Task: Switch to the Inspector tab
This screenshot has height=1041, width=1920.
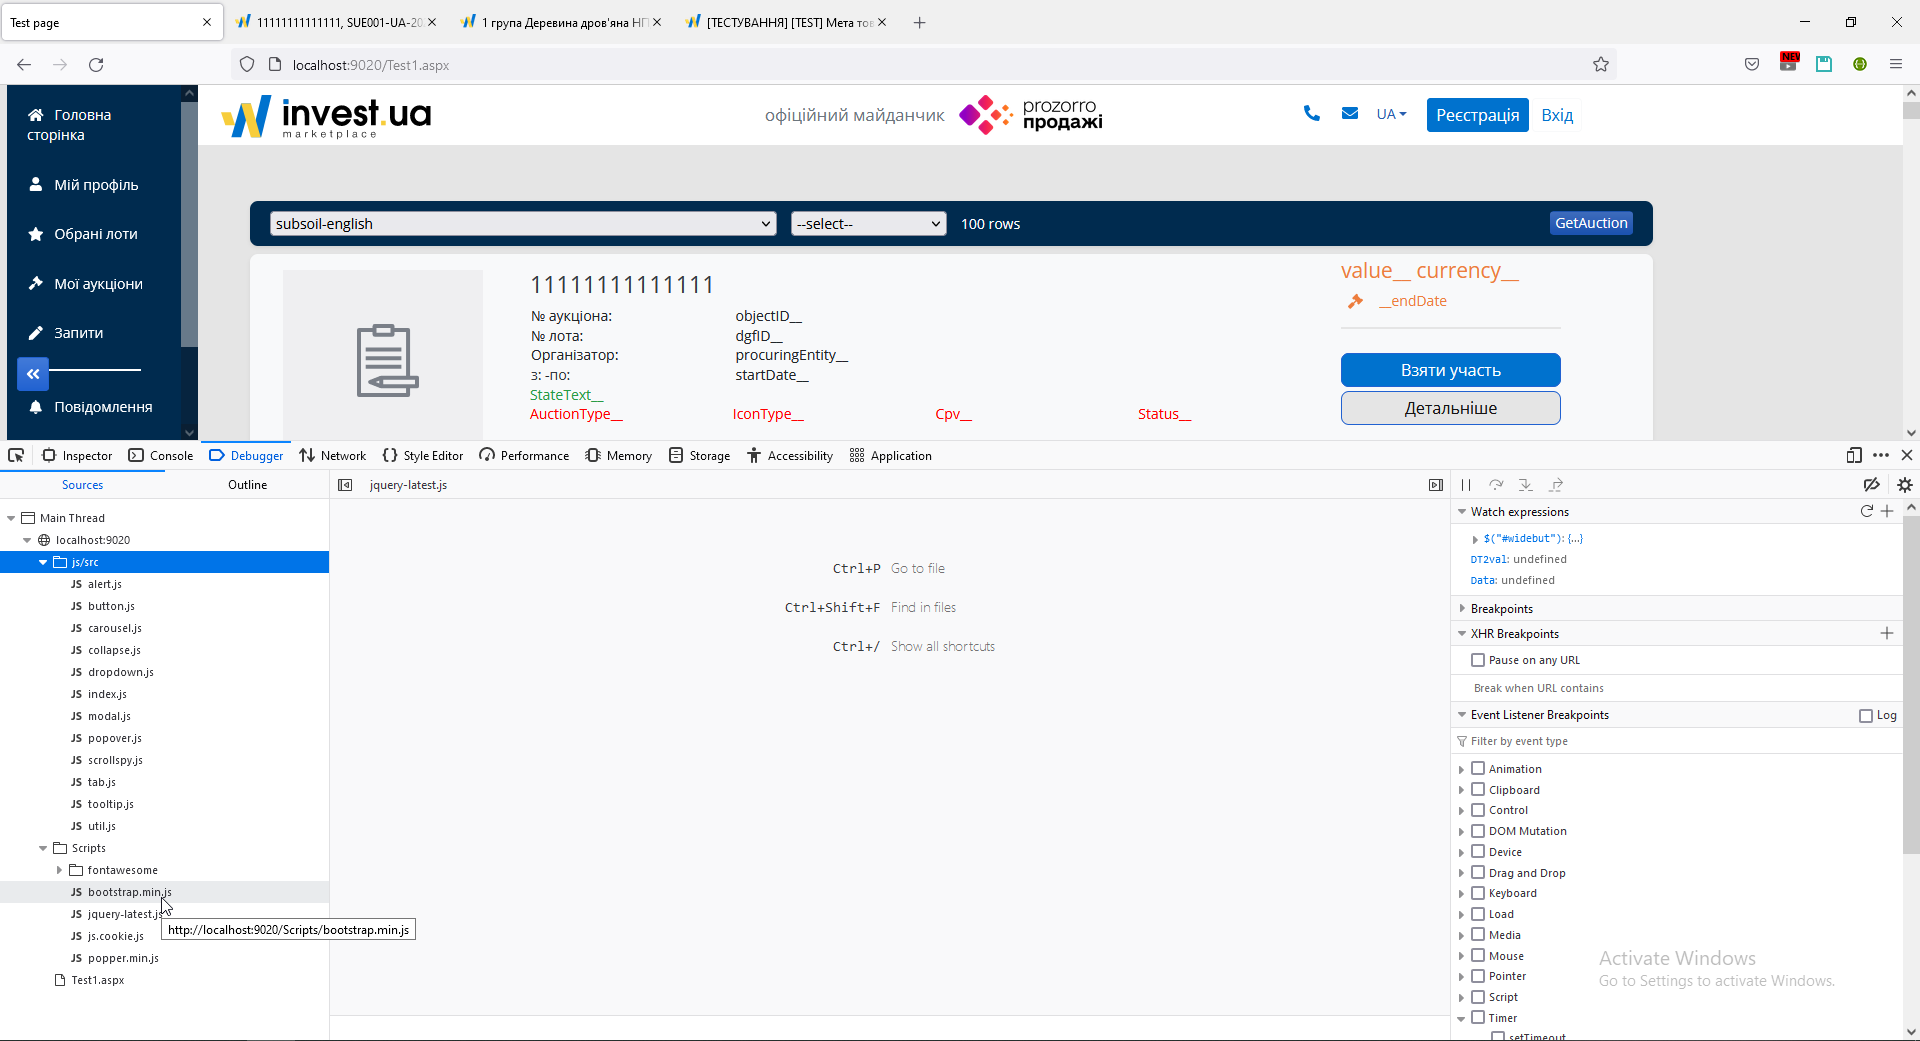Action: 77,456
